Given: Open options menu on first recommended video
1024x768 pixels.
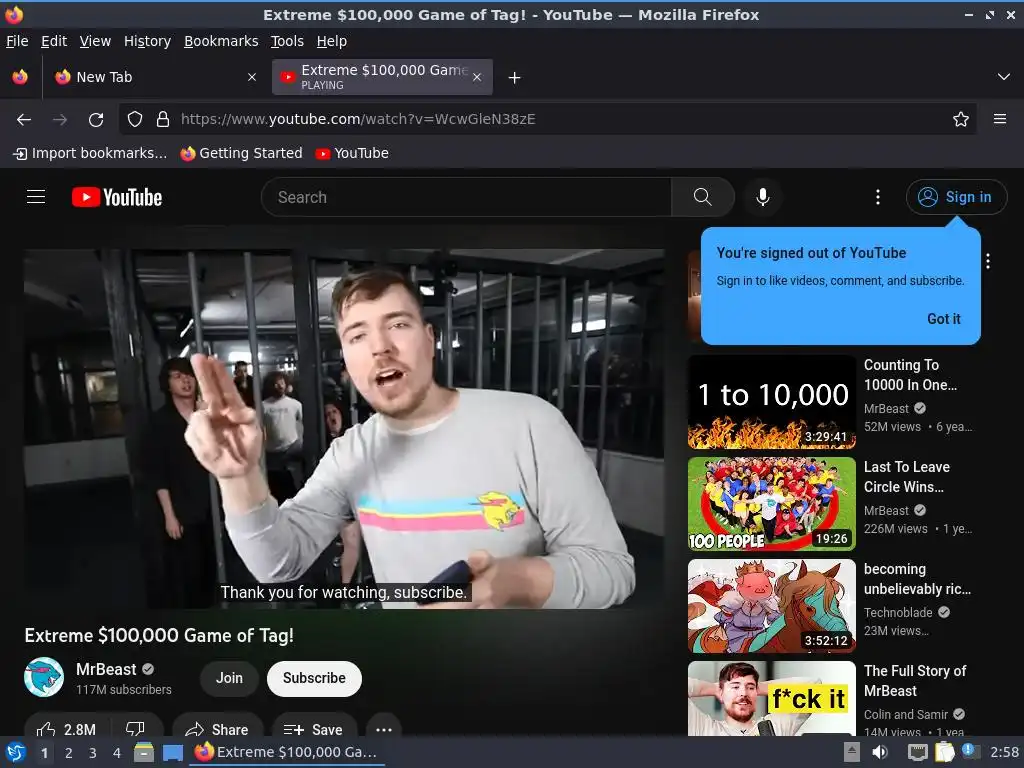Looking at the screenshot, I should [988, 261].
